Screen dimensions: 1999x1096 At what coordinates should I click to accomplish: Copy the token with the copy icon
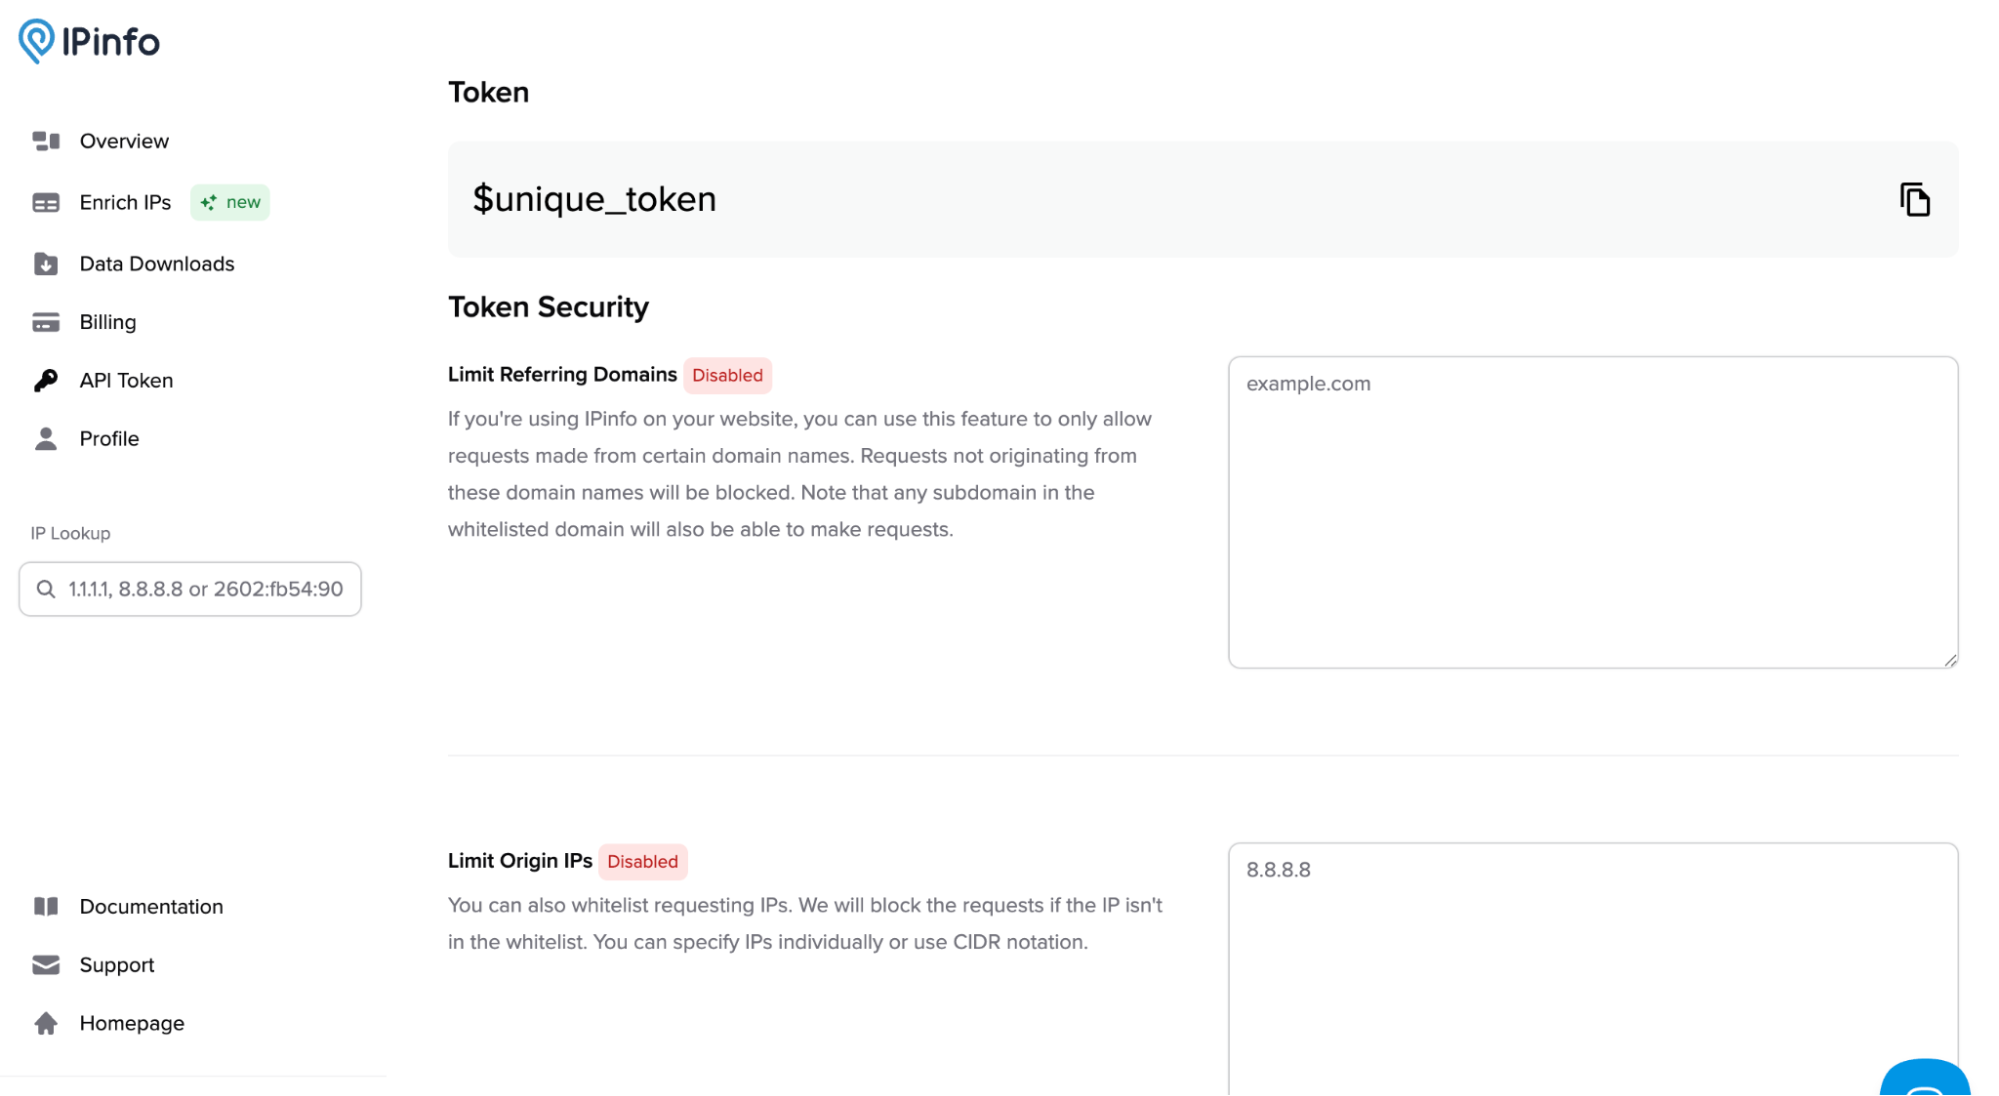[1914, 199]
